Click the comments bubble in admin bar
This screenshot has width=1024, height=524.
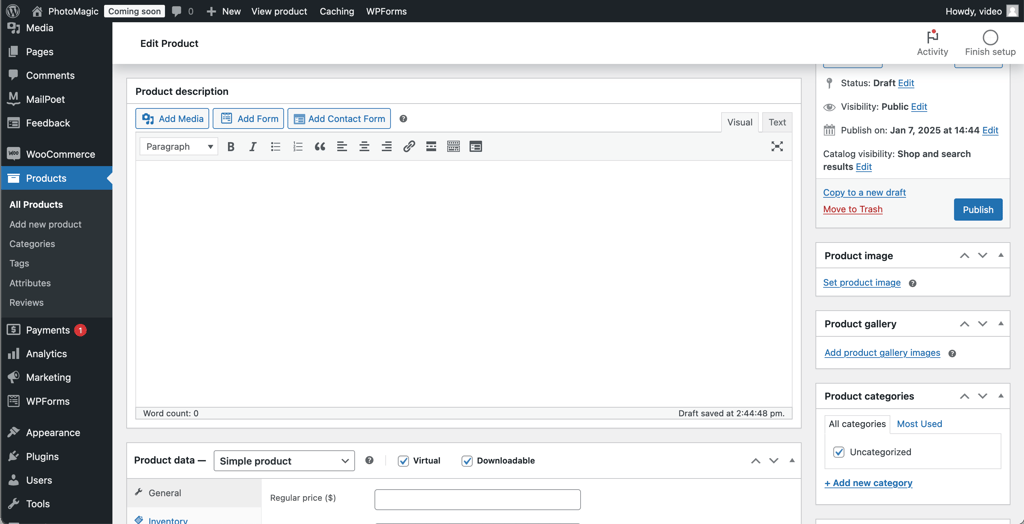(x=177, y=11)
